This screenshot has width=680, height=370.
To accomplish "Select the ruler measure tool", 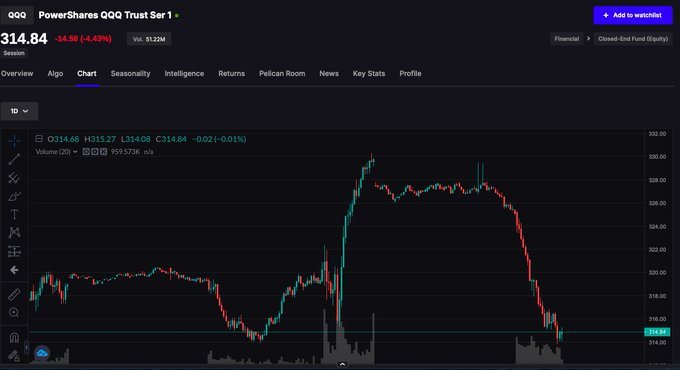I will 14,295.
